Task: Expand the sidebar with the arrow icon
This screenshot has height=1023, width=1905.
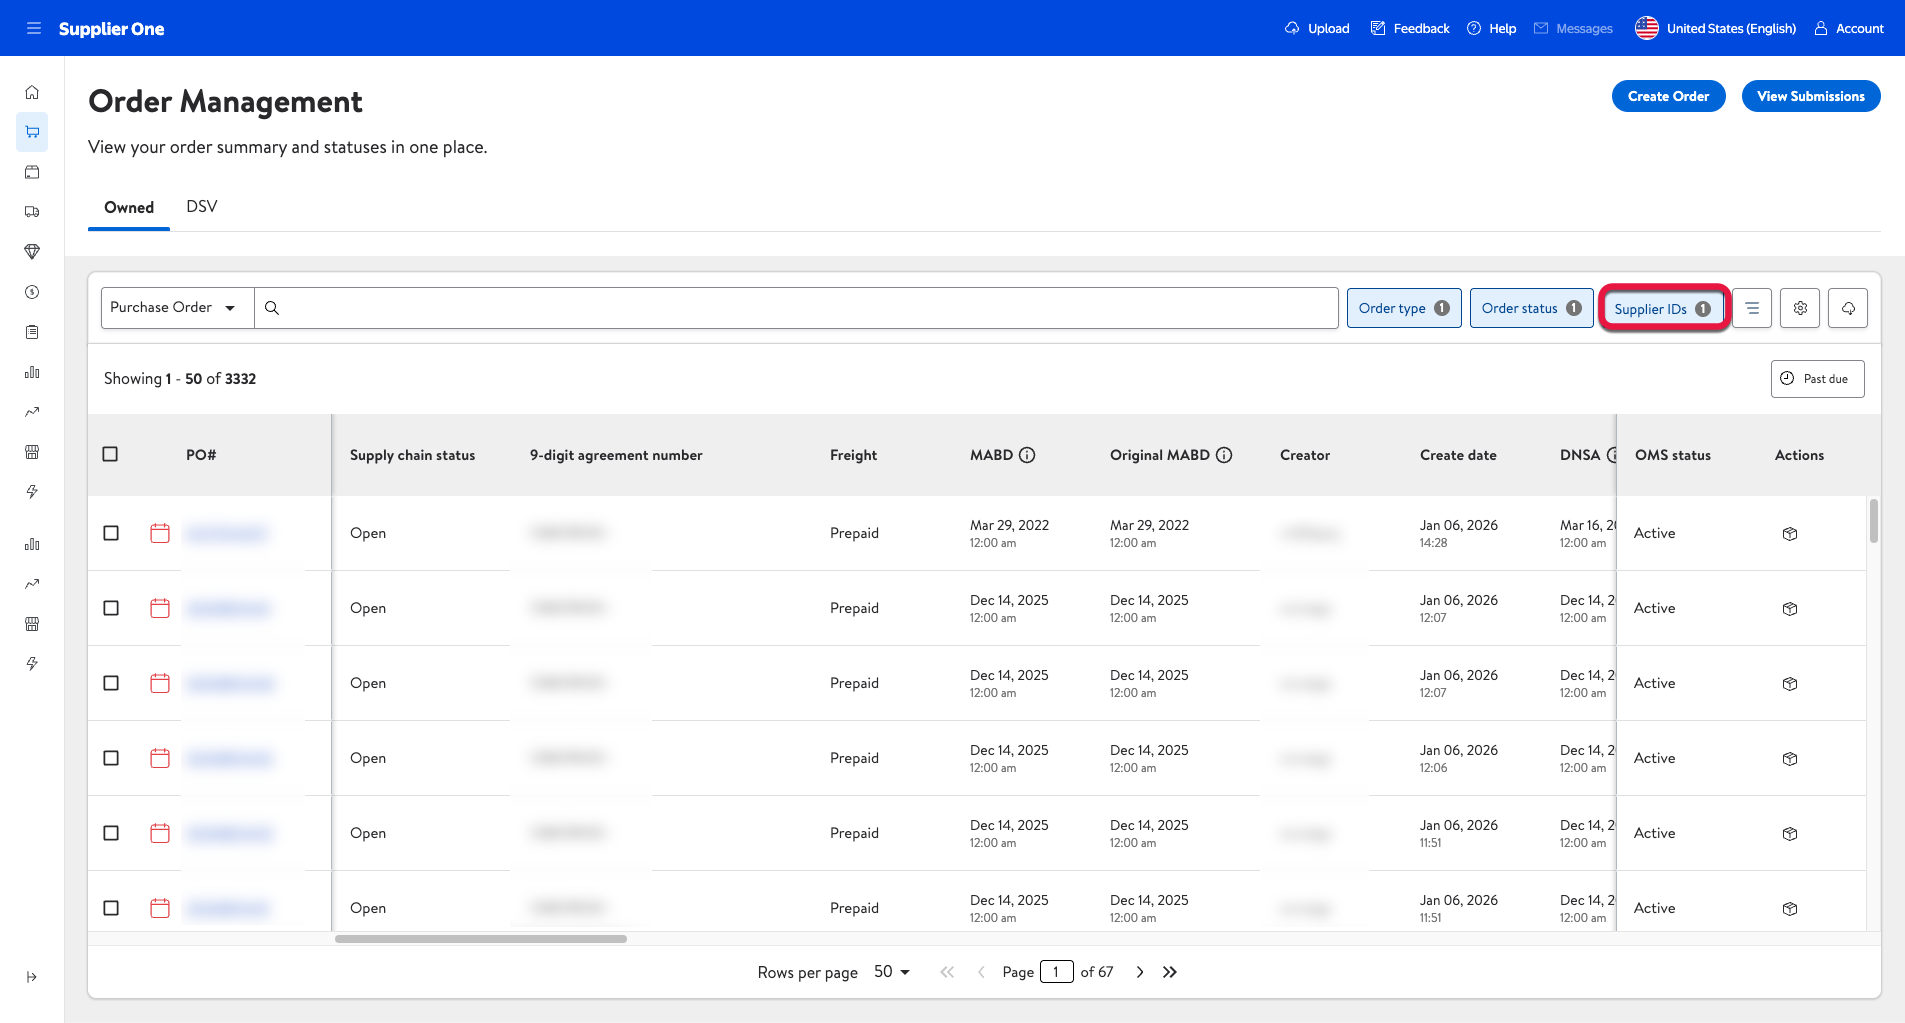Action: pyautogui.click(x=32, y=977)
